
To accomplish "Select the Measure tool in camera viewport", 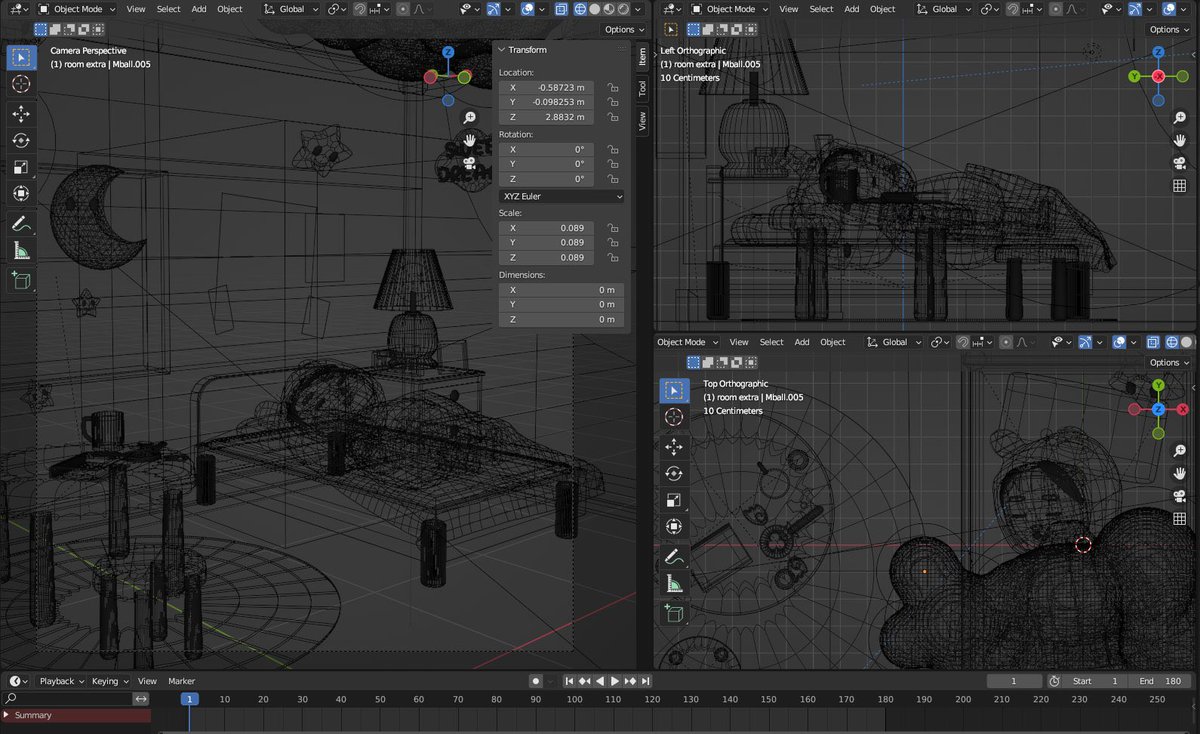I will [x=21, y=251].
